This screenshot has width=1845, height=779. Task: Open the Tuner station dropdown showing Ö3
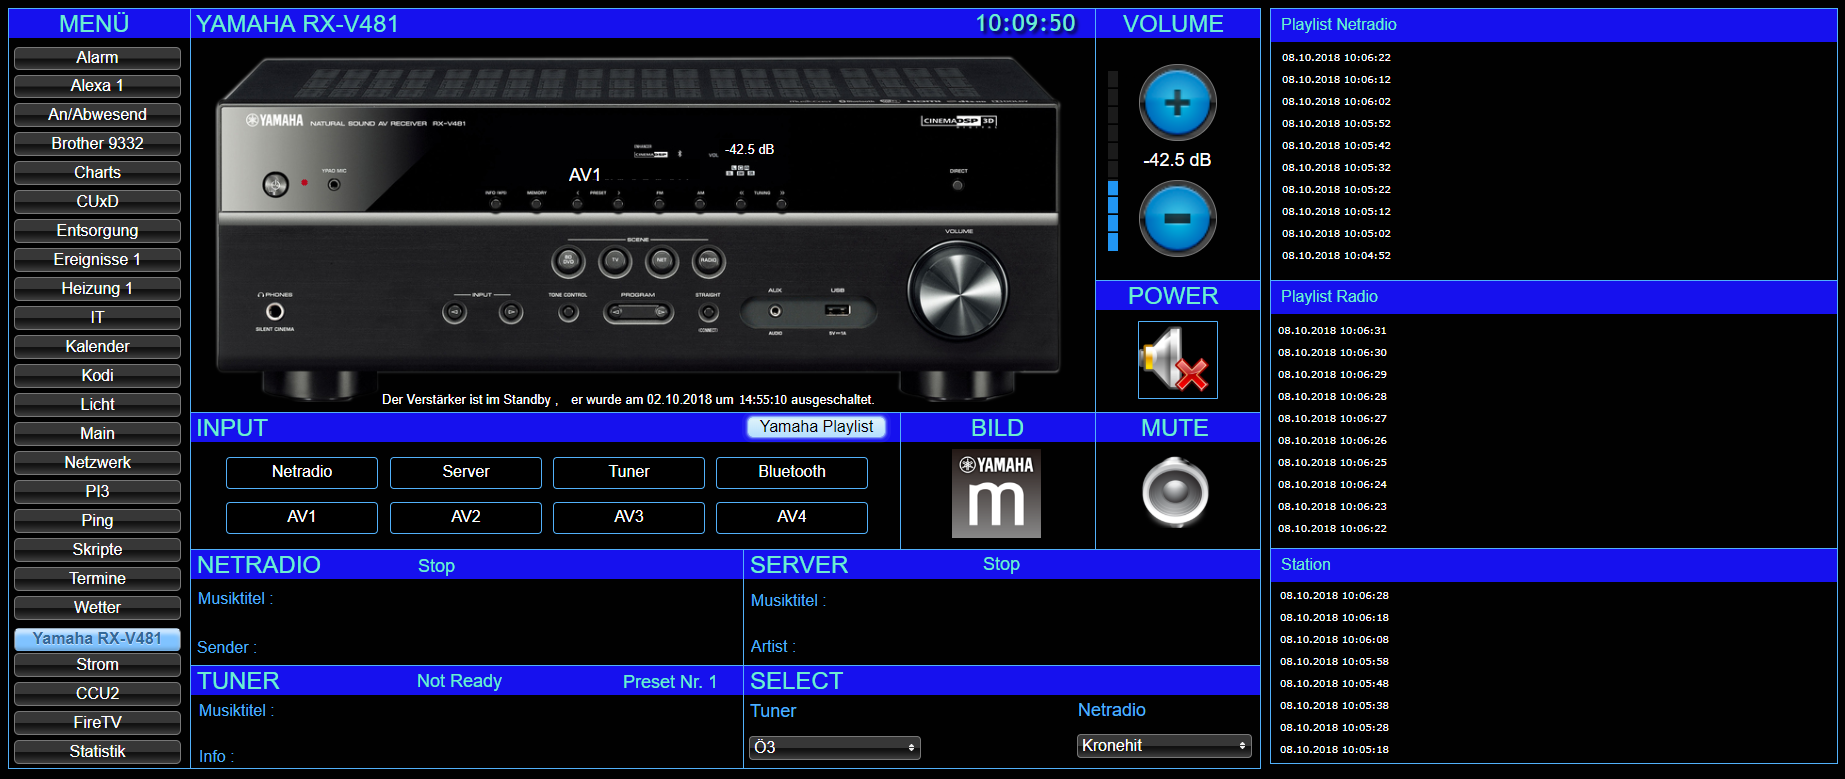coord(834,747)
